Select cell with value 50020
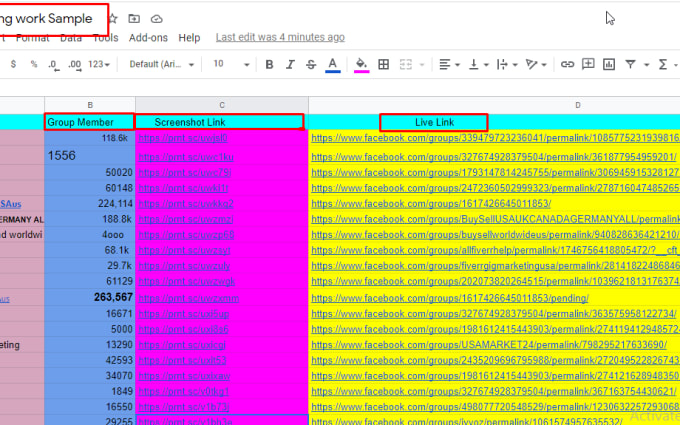Image resolution: width=680 pixels, height=425 pixels. pos(90,173)
